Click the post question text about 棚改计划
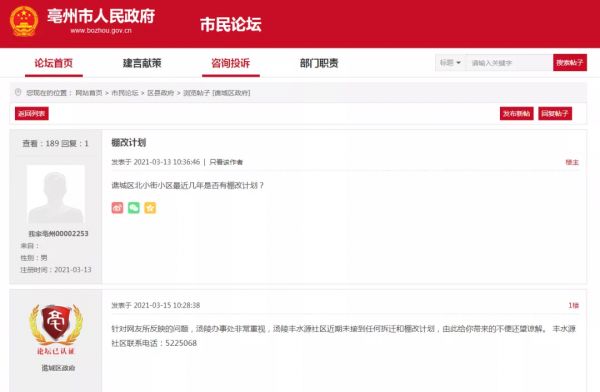600x392 pixels. click(x=188, y=185)
